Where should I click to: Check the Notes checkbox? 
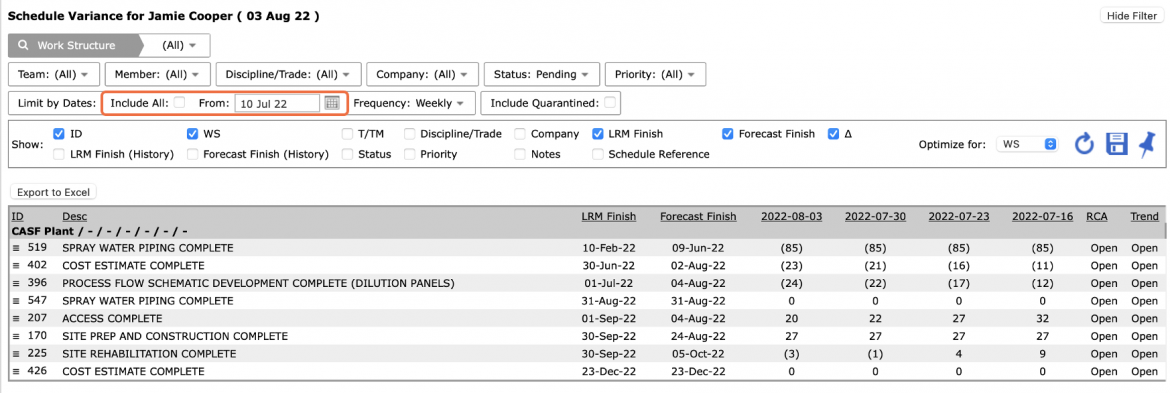click(520, 154)
